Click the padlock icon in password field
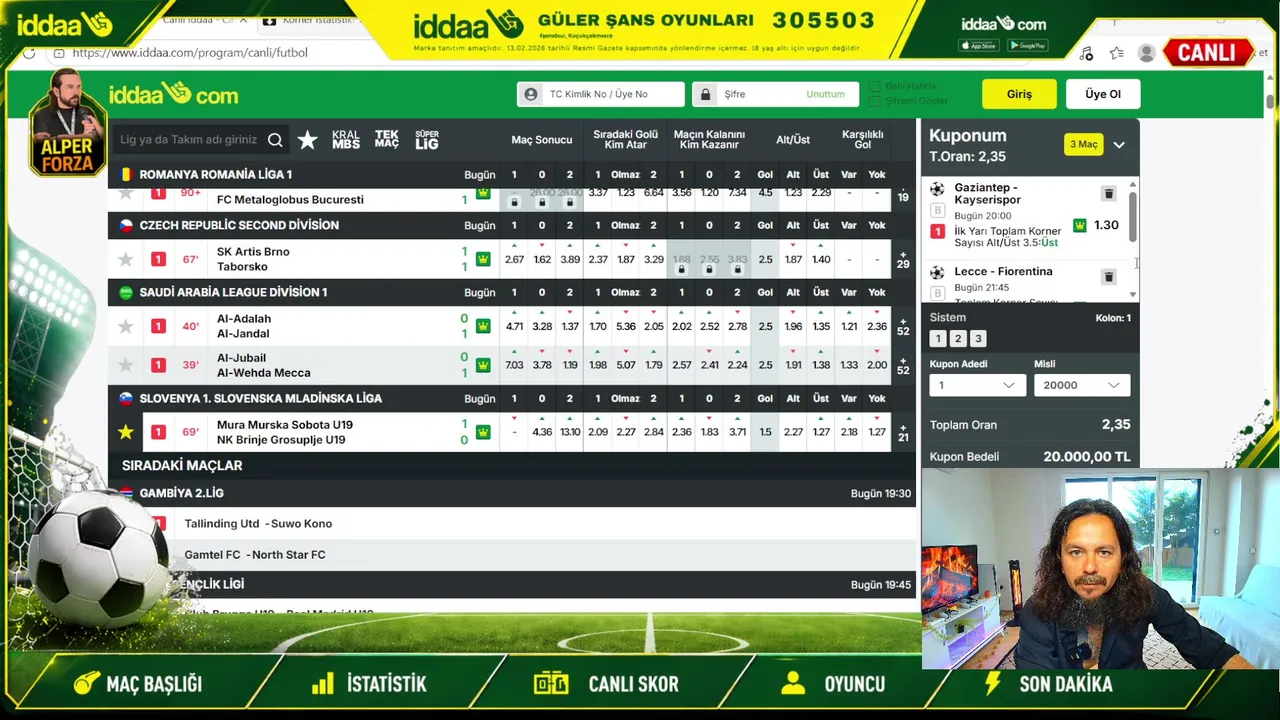This screenshot has height=720, width=1280. pyautogui.click(x=706, y=94)
